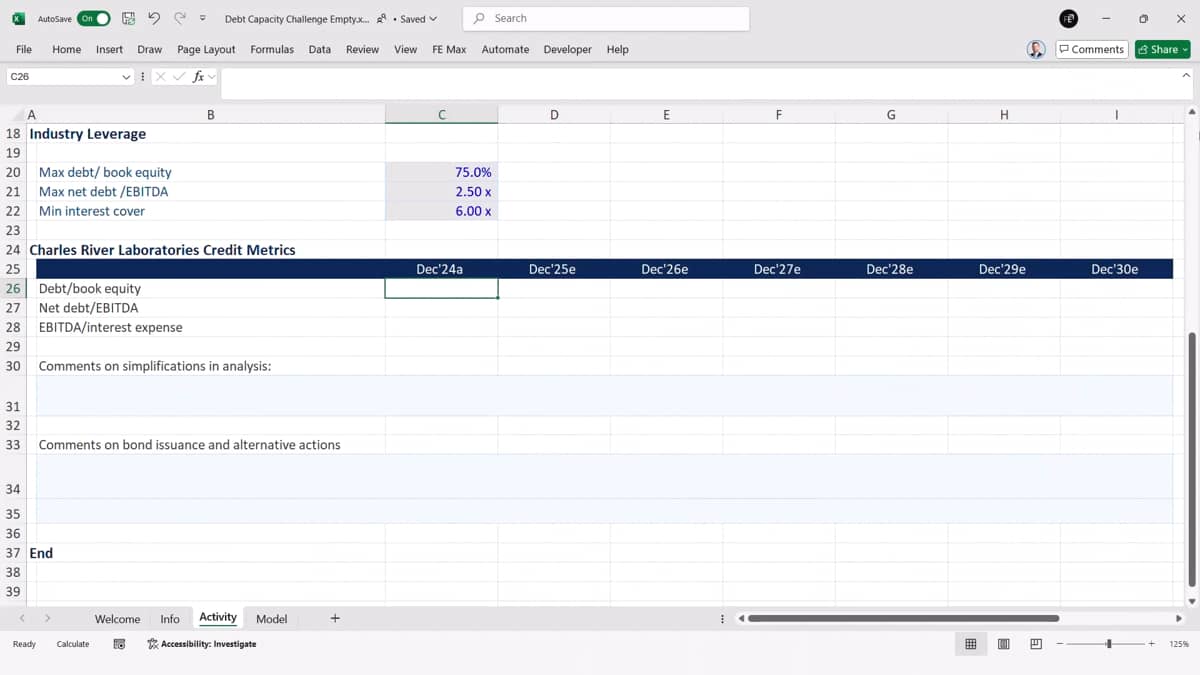Screen dimensions: 1200x675
Task: Open the Draw ribbon tab
Action: tap(150, 49)
